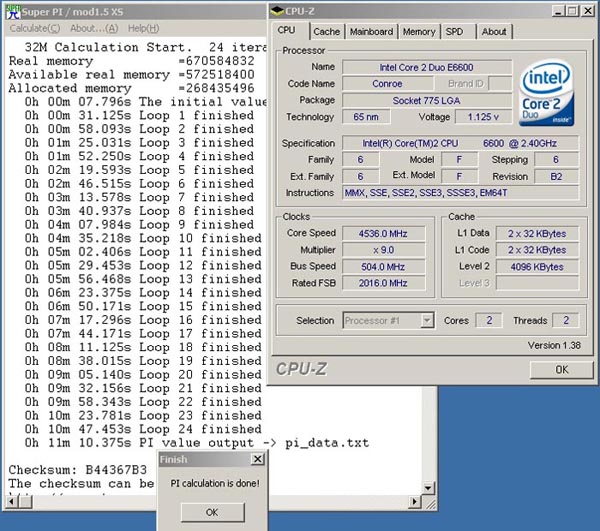Click the Level 2 value '4096 KBytes'

point(537,267)
